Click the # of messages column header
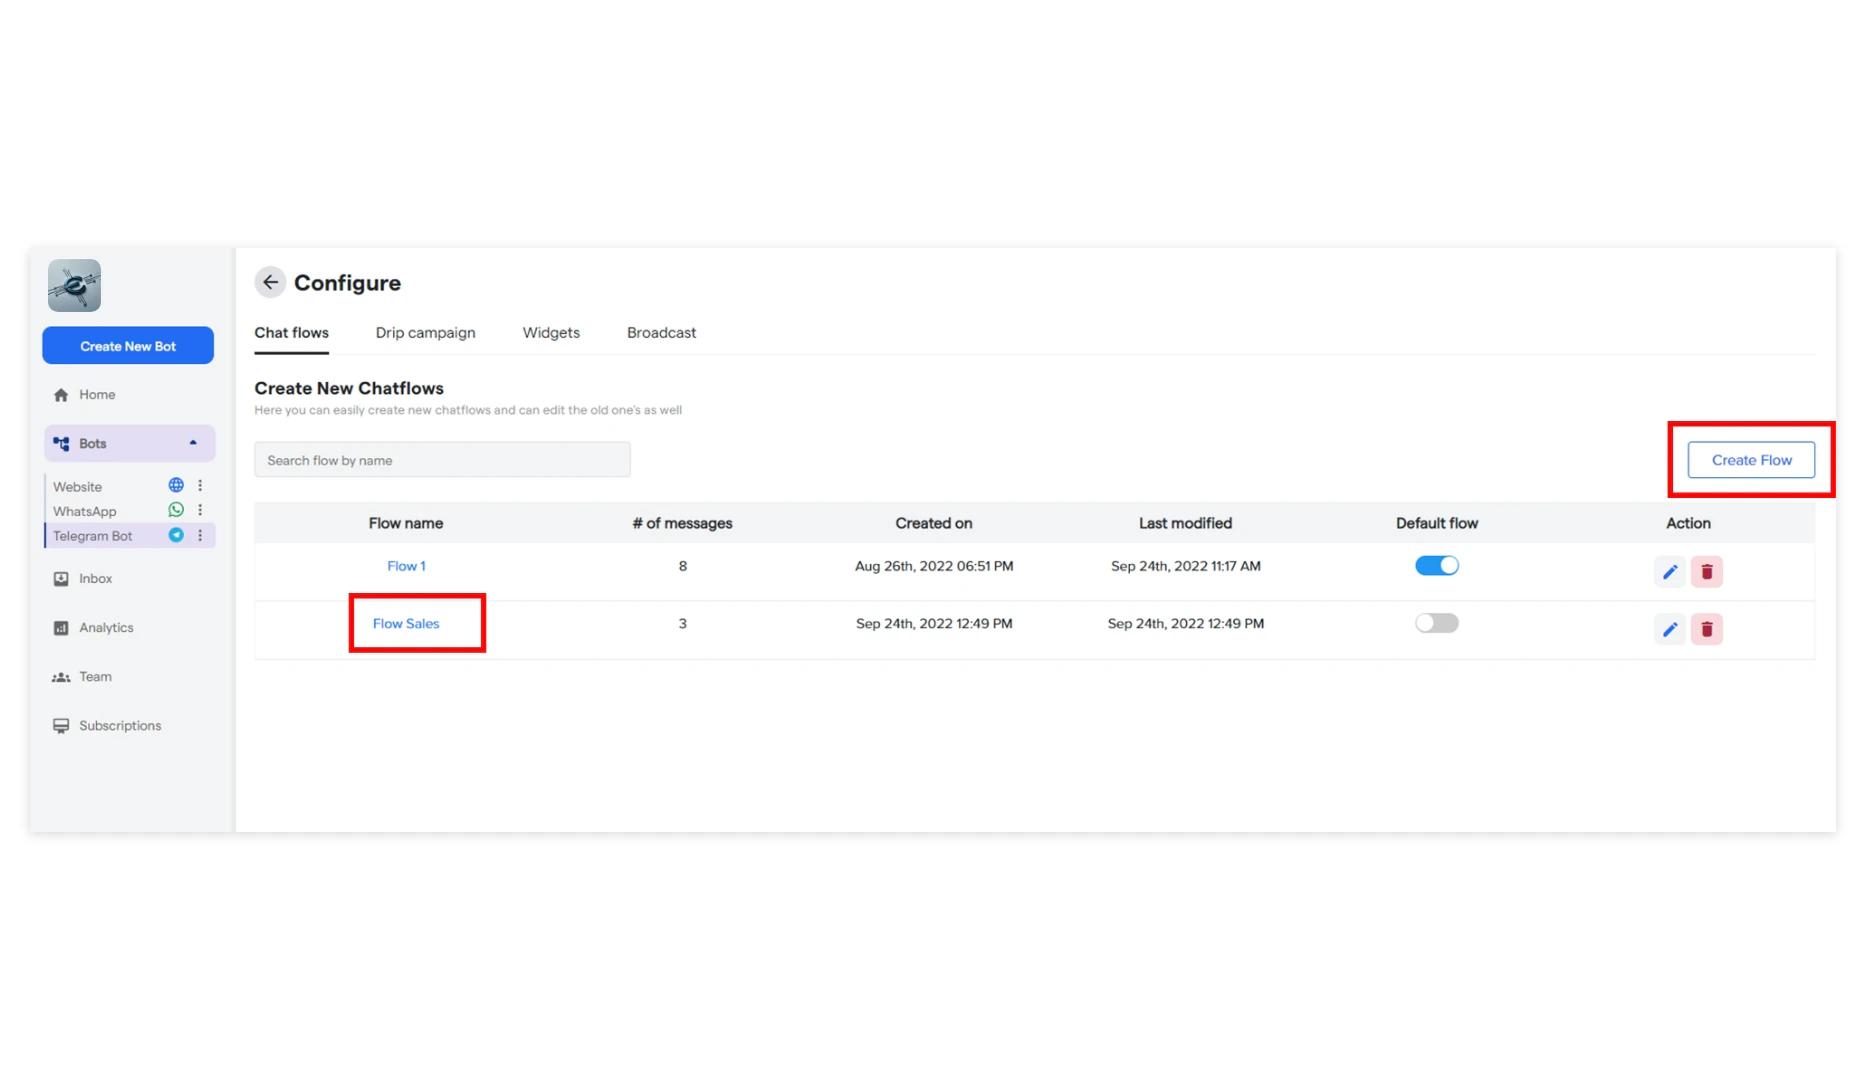 coord(682,523)
